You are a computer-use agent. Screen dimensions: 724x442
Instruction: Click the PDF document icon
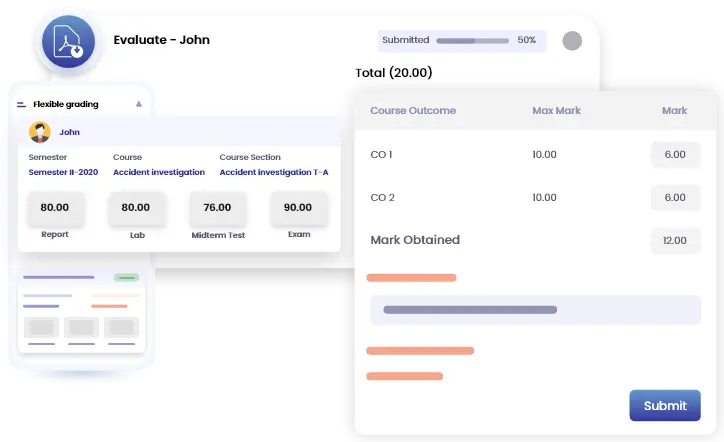point(71,42)
